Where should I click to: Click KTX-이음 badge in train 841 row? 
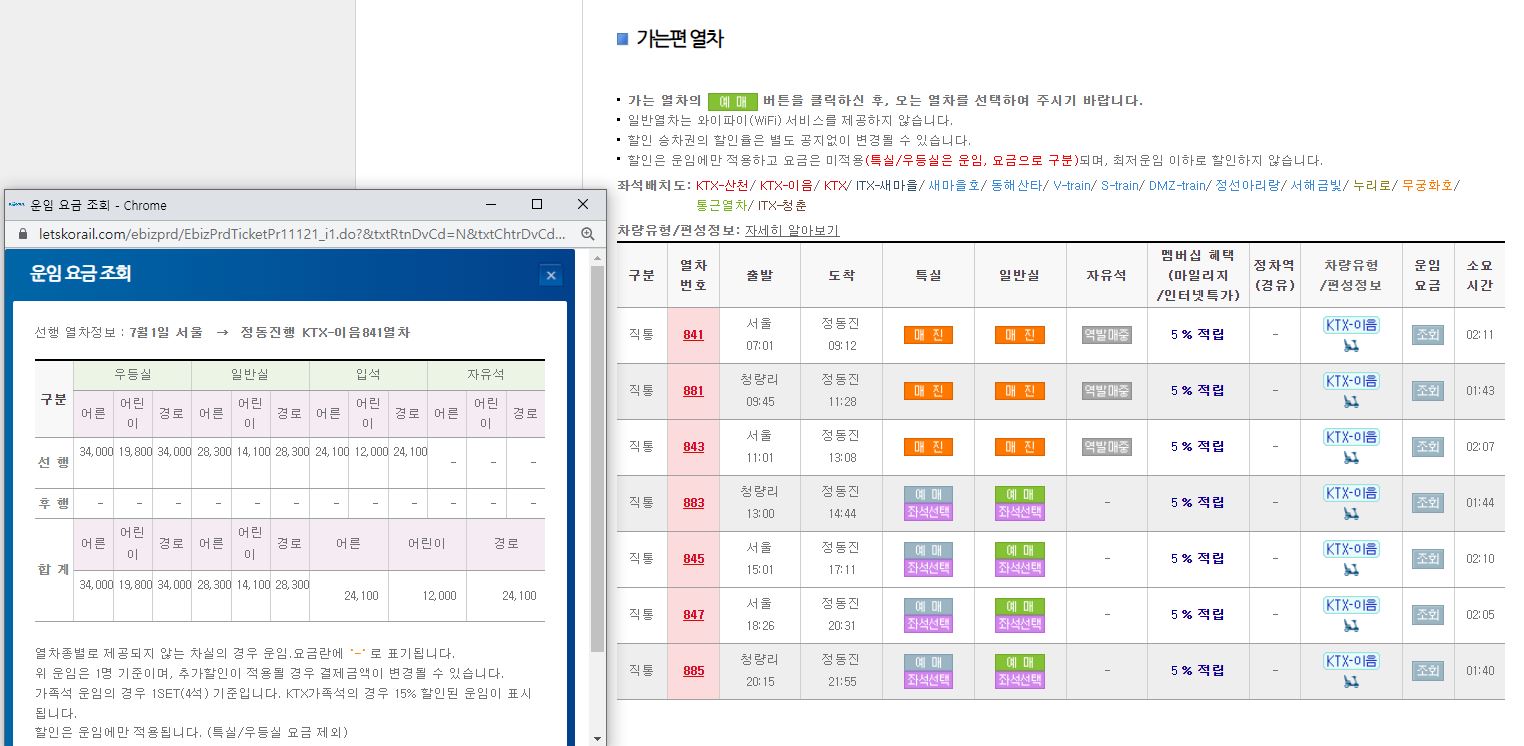[1351, 325]
